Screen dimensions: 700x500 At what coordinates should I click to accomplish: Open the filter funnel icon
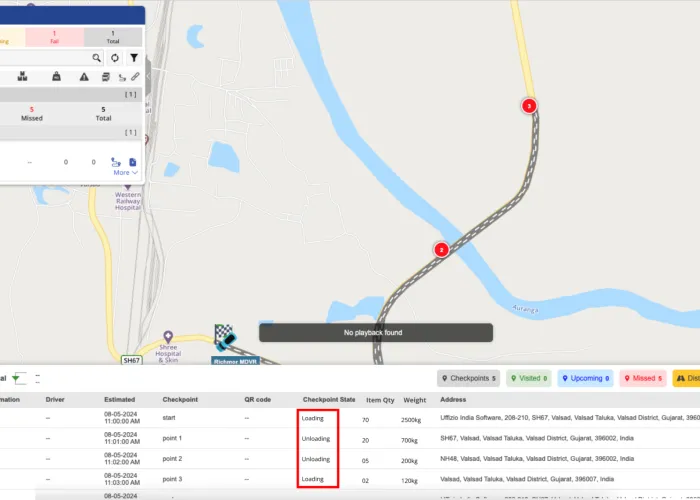point(134,58)
